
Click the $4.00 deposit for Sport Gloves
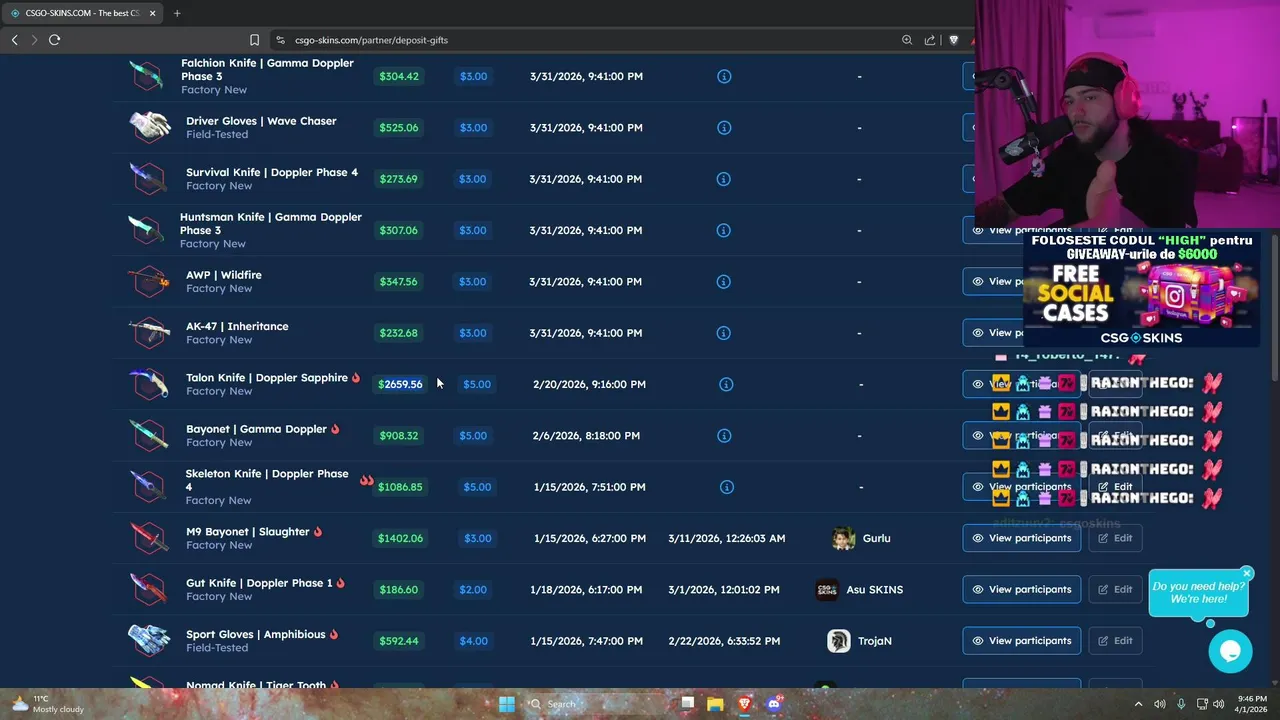[x=473, y=641]
